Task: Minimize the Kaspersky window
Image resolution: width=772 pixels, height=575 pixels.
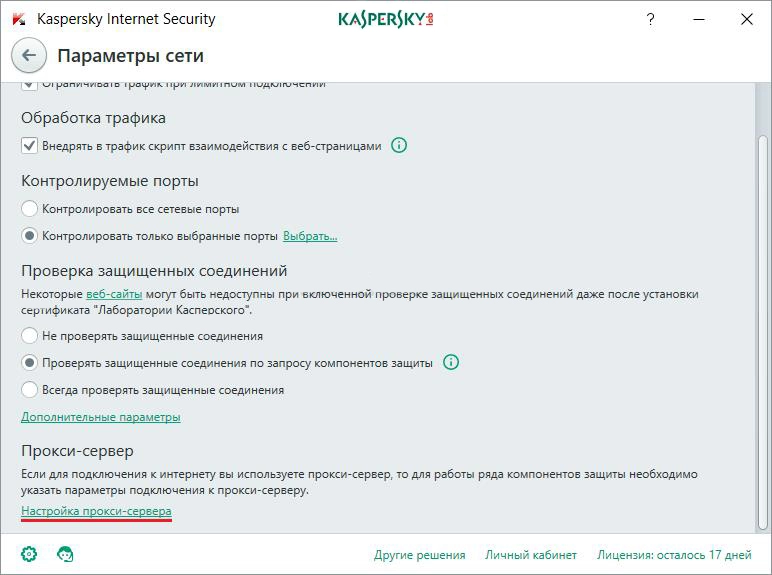Action: (699, 19)
